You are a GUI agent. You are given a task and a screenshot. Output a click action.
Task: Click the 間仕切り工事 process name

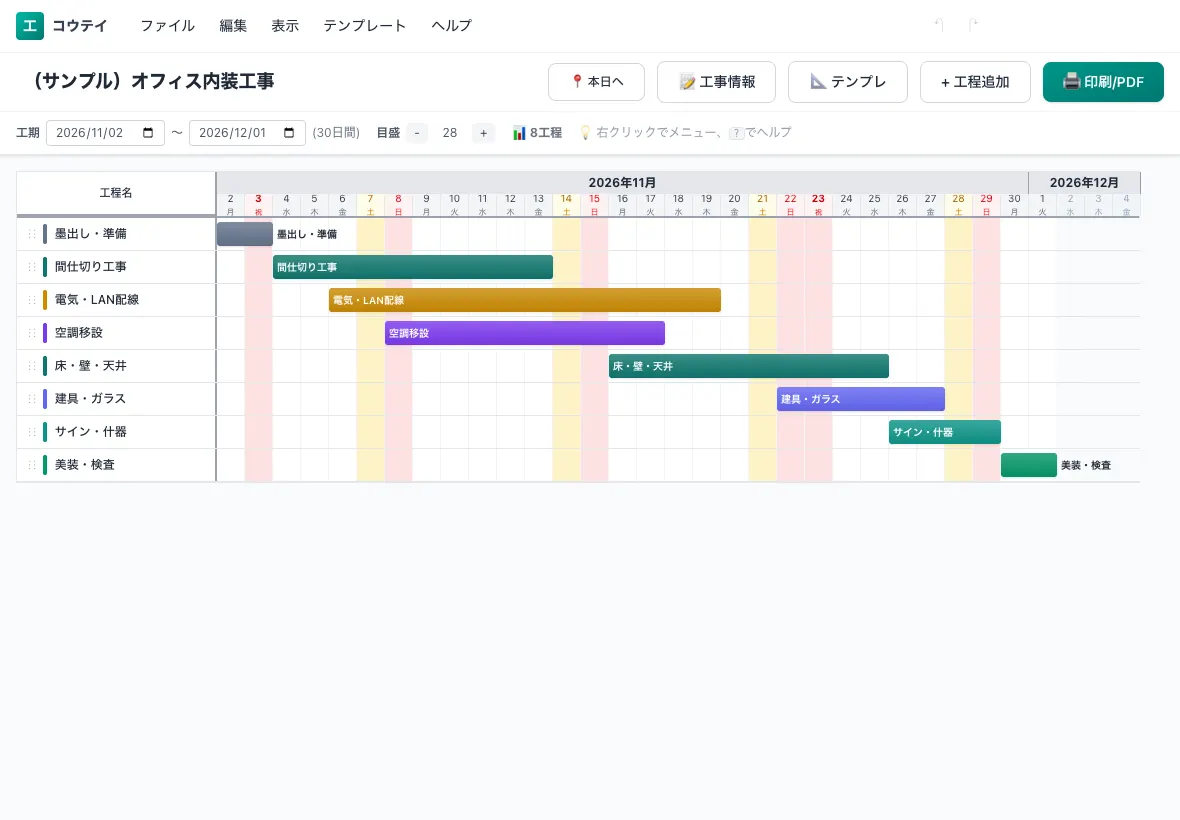90,267
